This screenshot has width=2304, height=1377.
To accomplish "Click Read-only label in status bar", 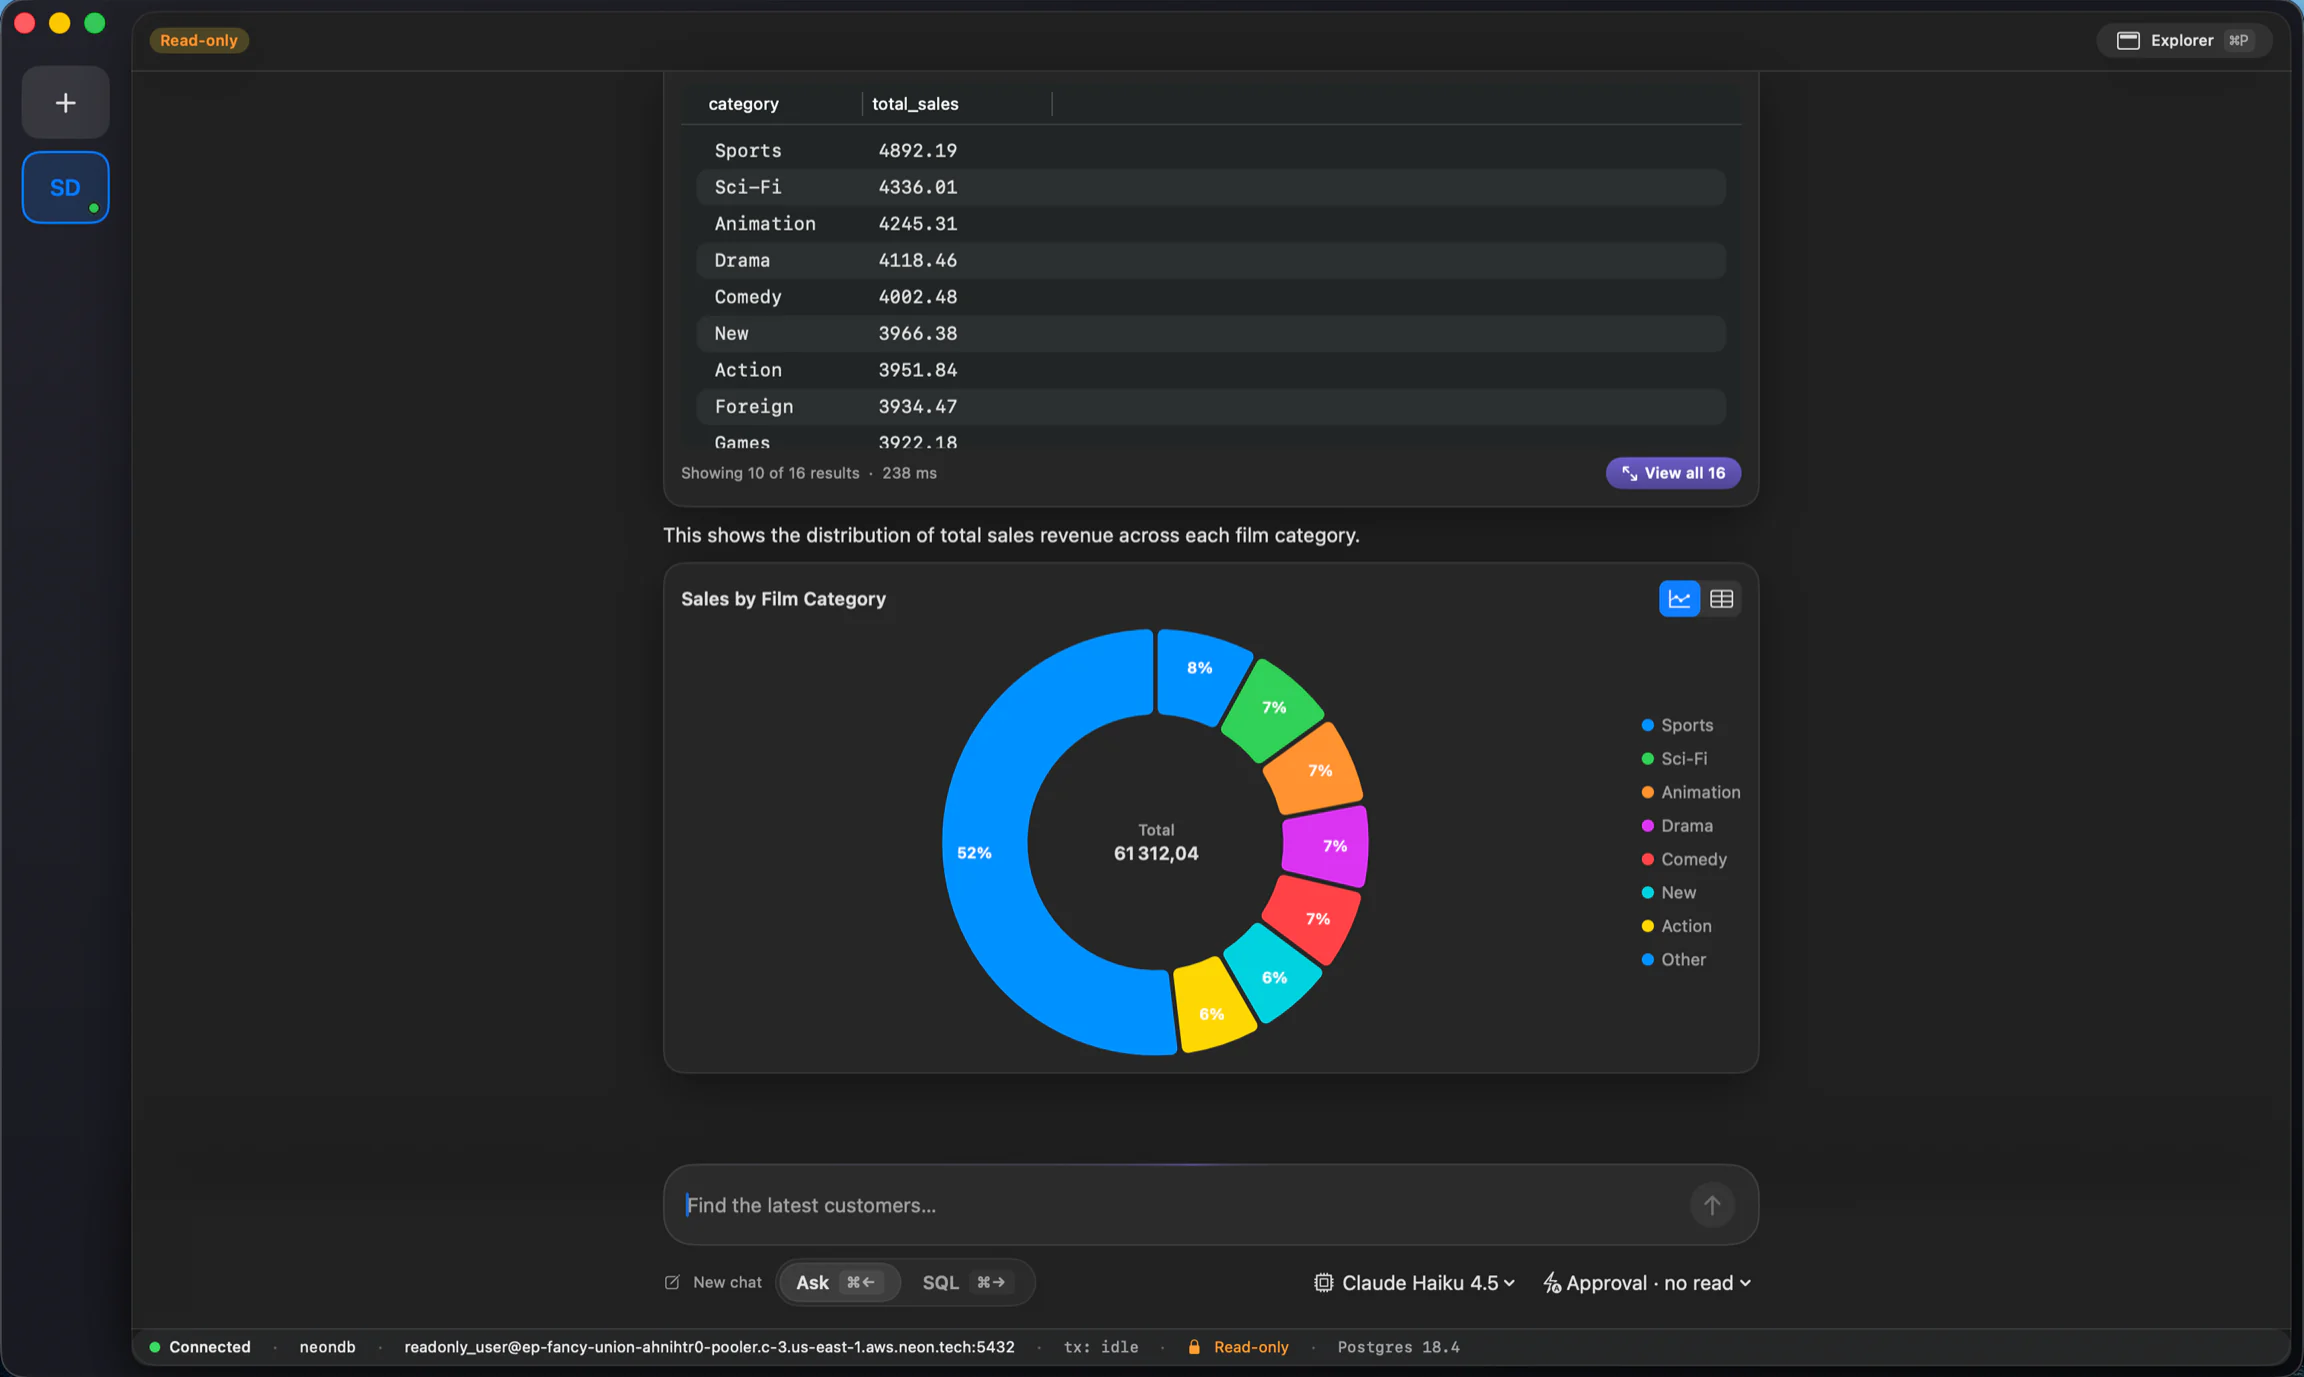I will pos(1251,1347).
